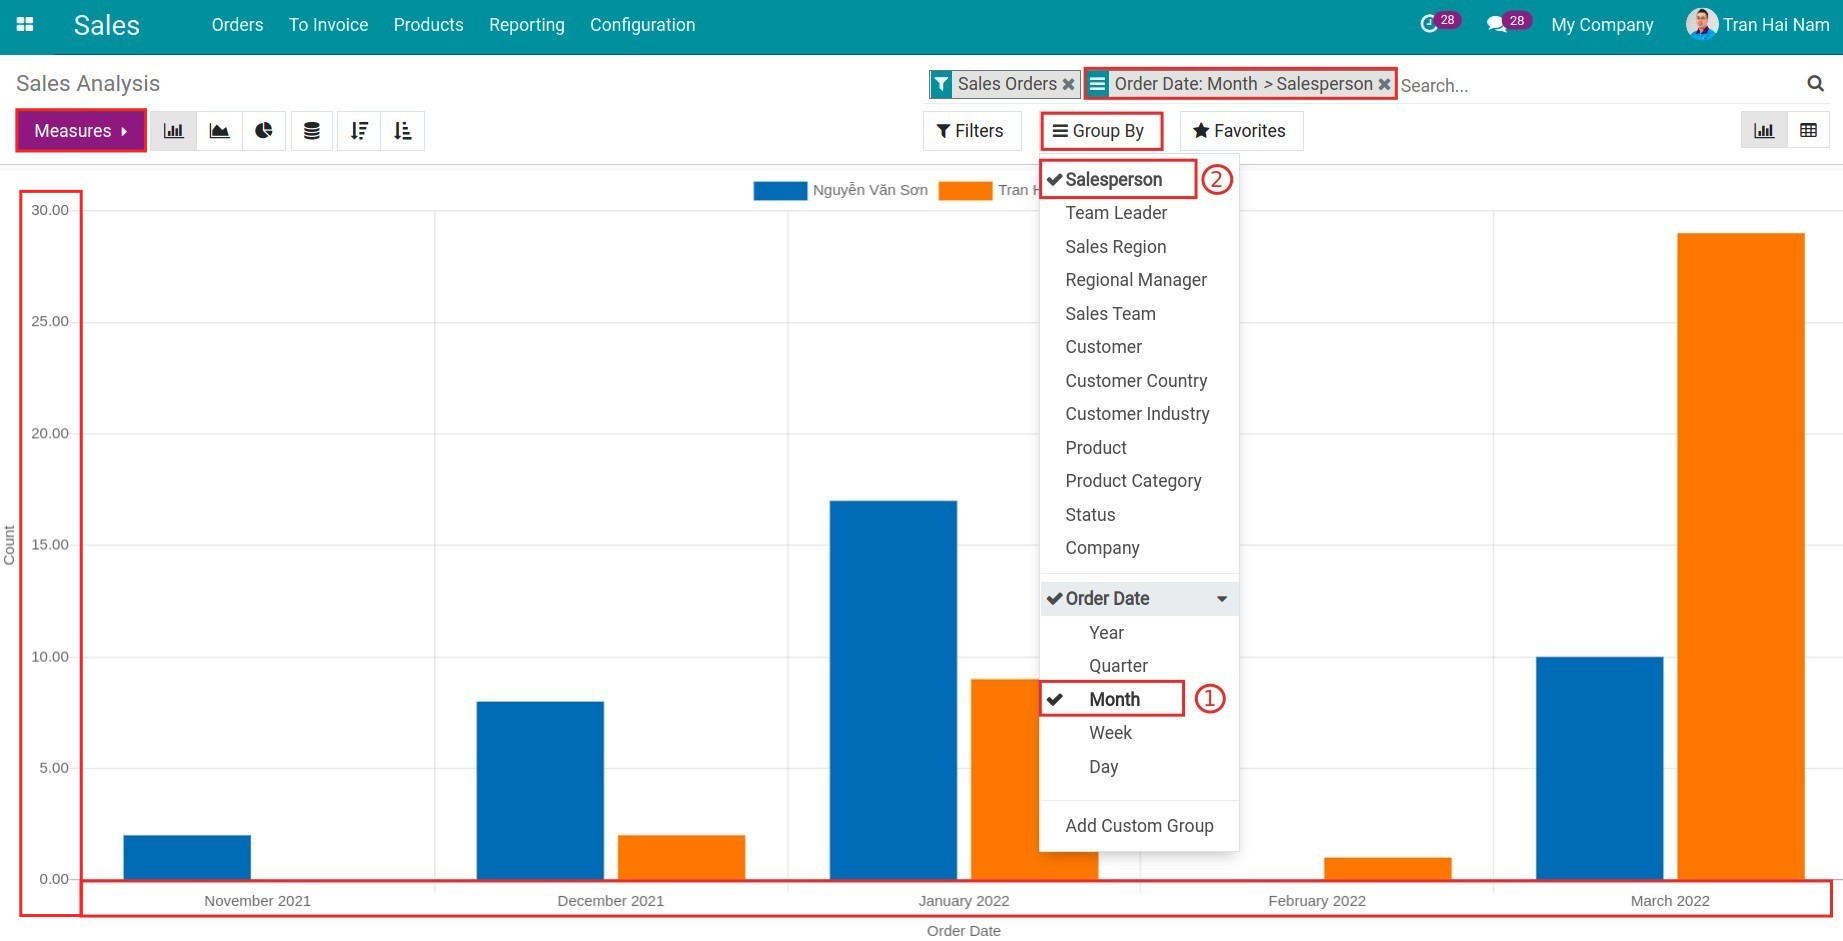The width and height of the screenshot is (1843, 941).
Task: Open the Products menu
Action: [428, 25]
